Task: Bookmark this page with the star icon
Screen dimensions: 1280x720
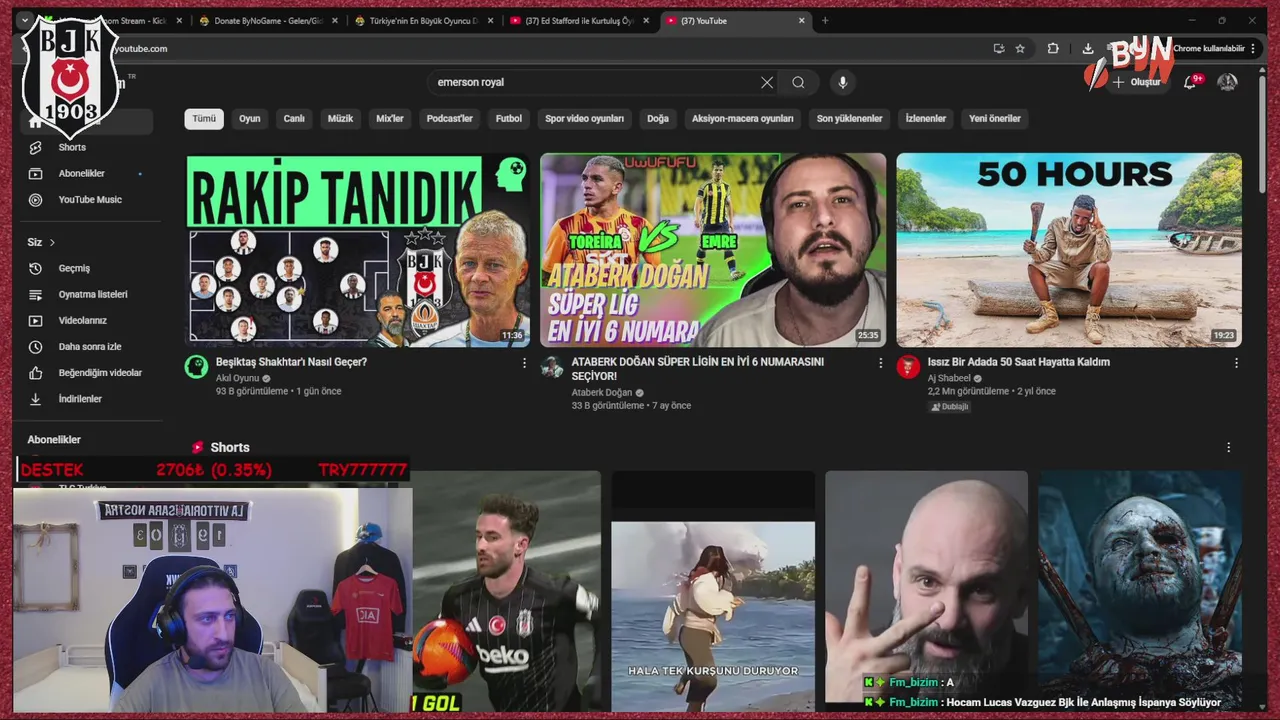Action: coord(1020,48)
